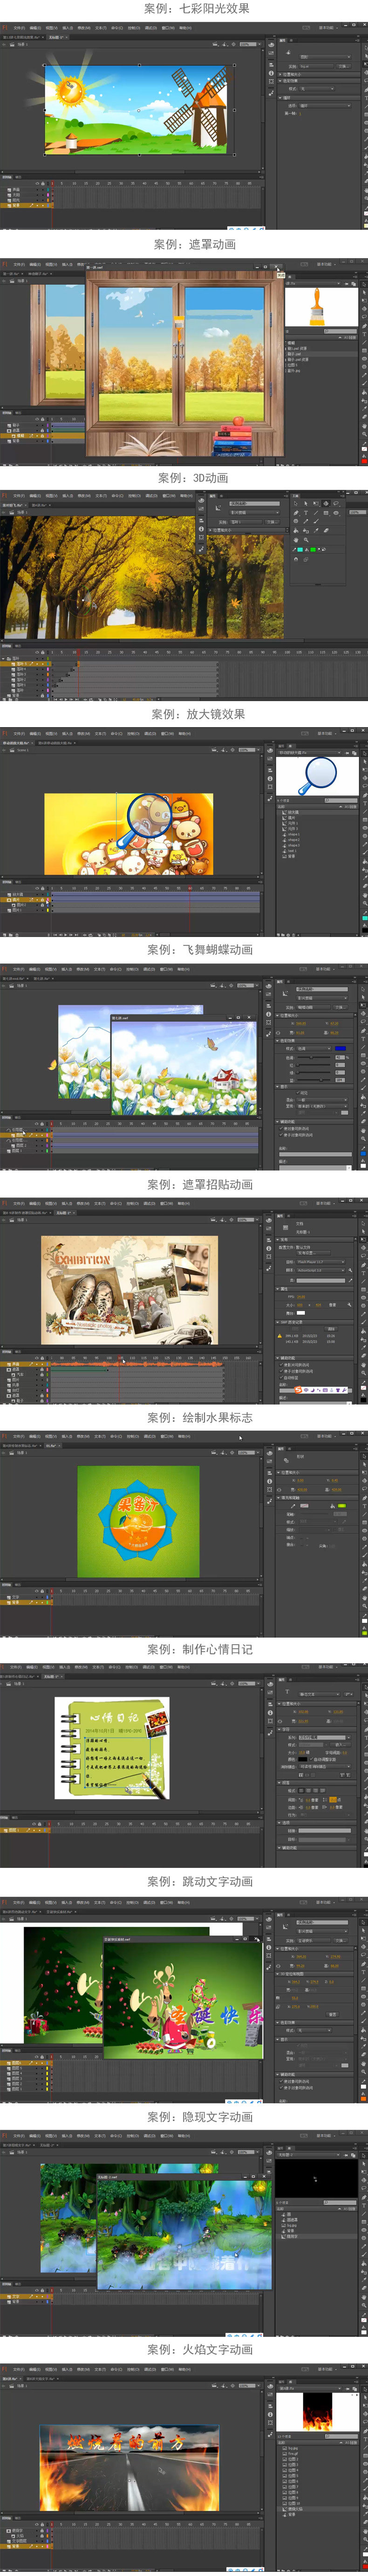This screenshot has height=2576, width=368.
Task: Open 插入 menu in 飞舞蝴蝶动画 screenshot
Action: (66, 969)
